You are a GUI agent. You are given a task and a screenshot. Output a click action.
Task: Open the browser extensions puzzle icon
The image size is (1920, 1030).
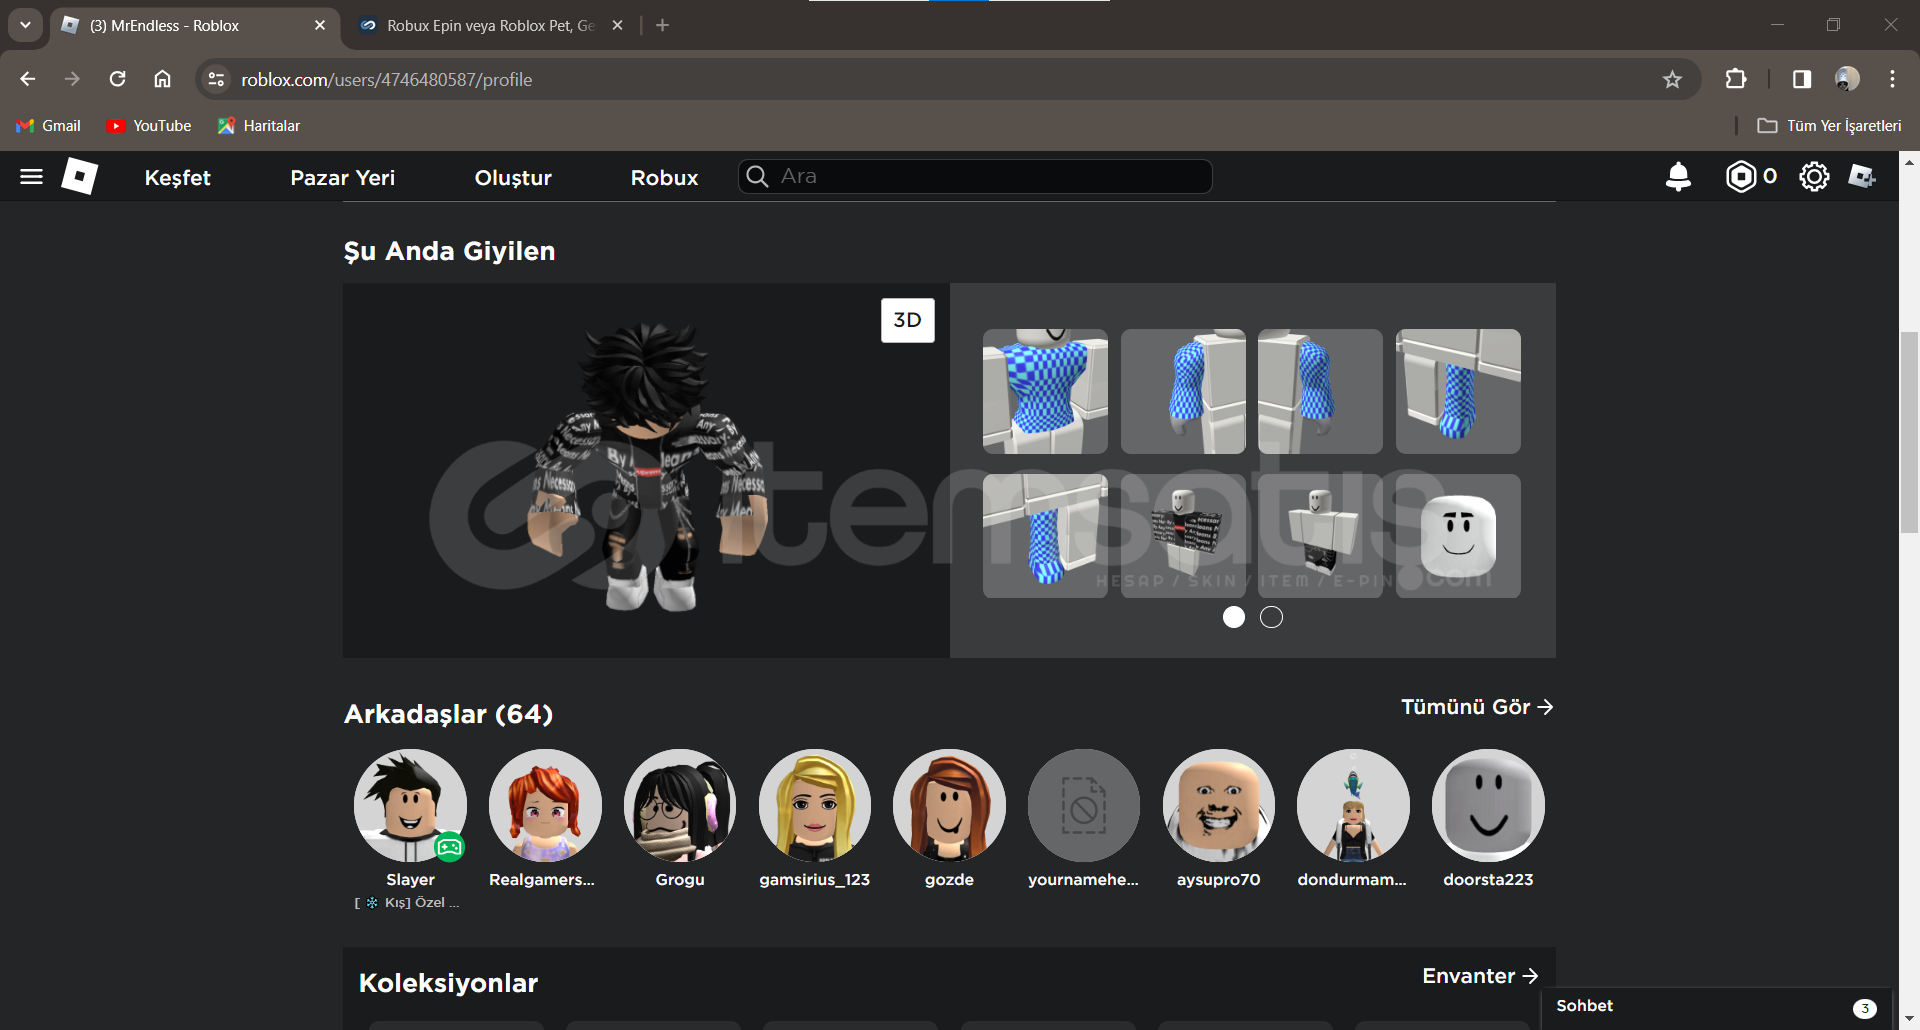pos(1736,79)
